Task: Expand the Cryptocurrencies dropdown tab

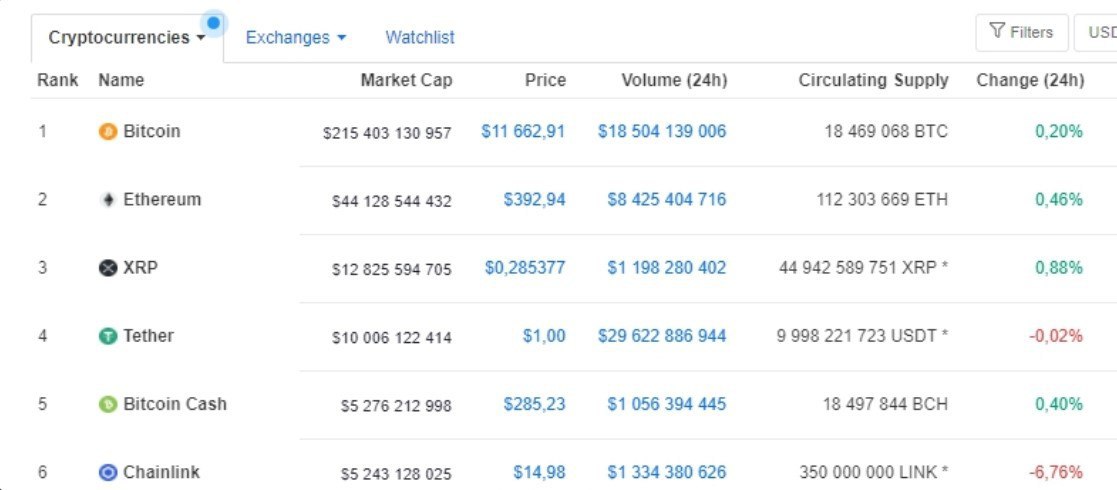Action: point(127,38)
